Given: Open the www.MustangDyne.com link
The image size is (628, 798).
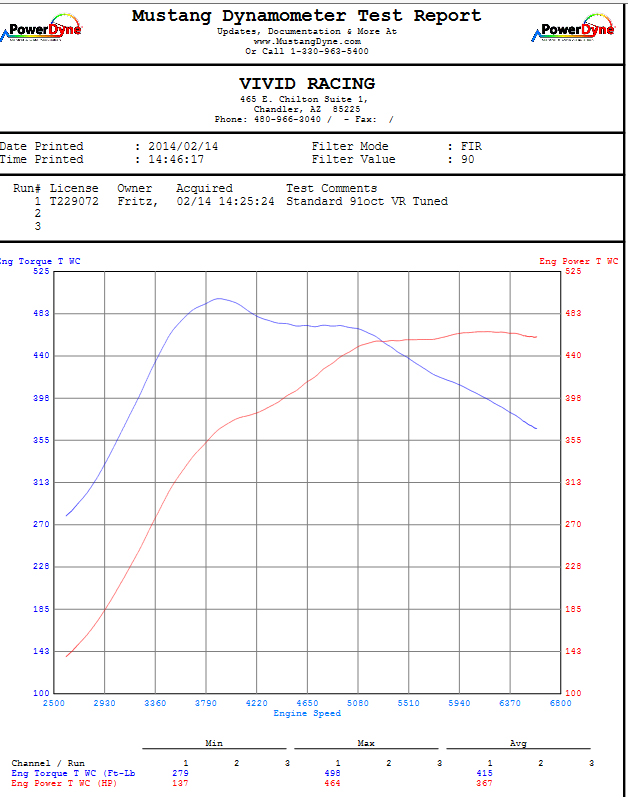Looking at the screenshot, I should coord(307,41).
